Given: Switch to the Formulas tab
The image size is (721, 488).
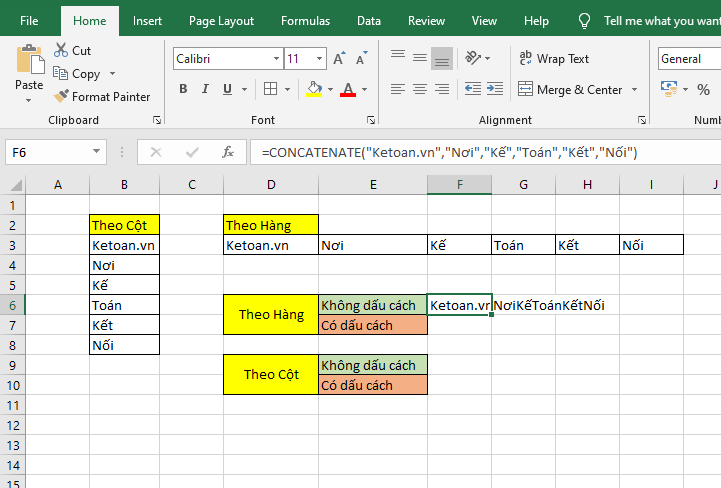Looking at the screenshot, I should 305,21.
